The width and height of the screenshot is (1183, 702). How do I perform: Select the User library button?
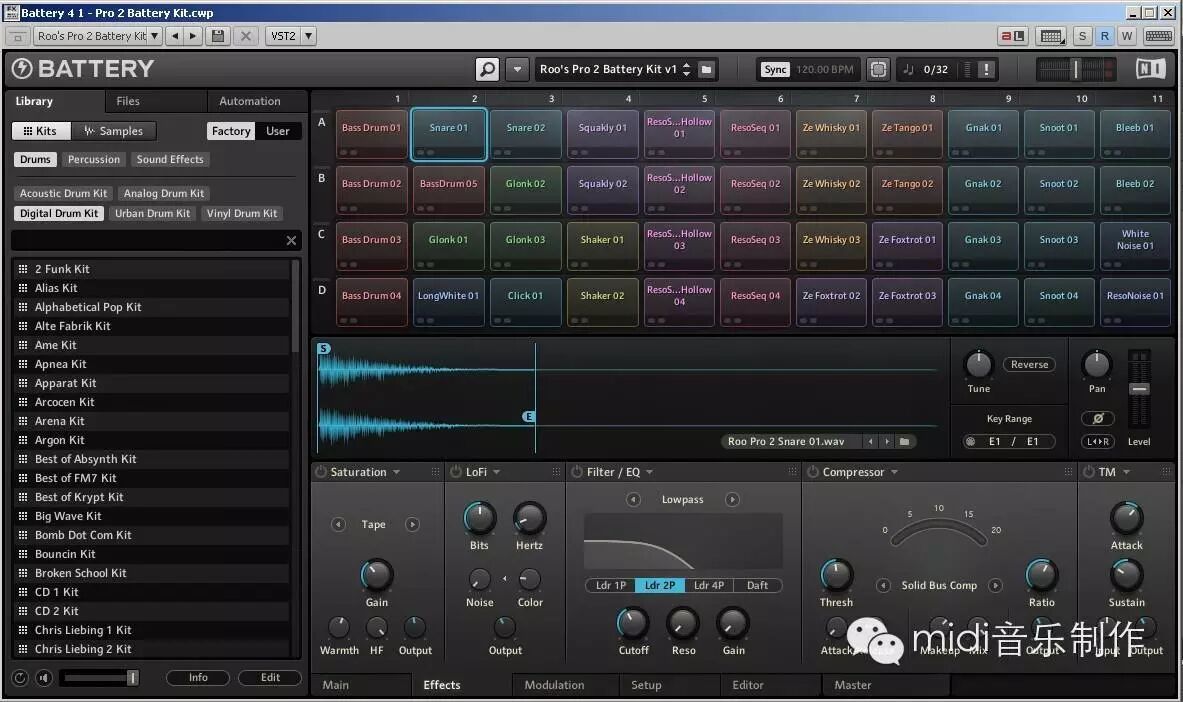[278, 131]
